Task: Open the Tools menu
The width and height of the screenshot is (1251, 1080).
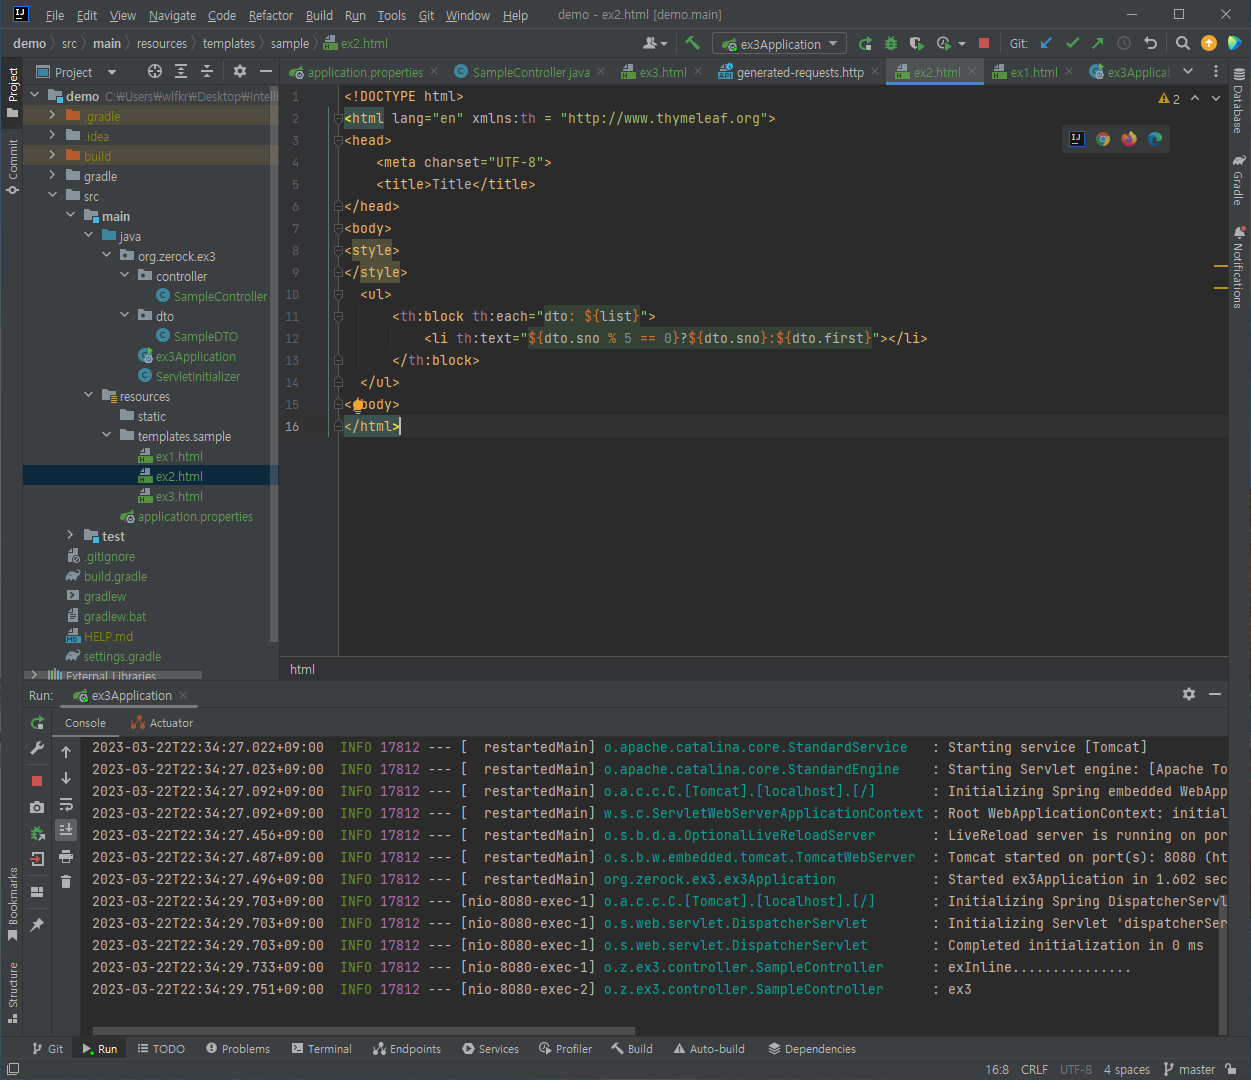Action: click(392, 15)
